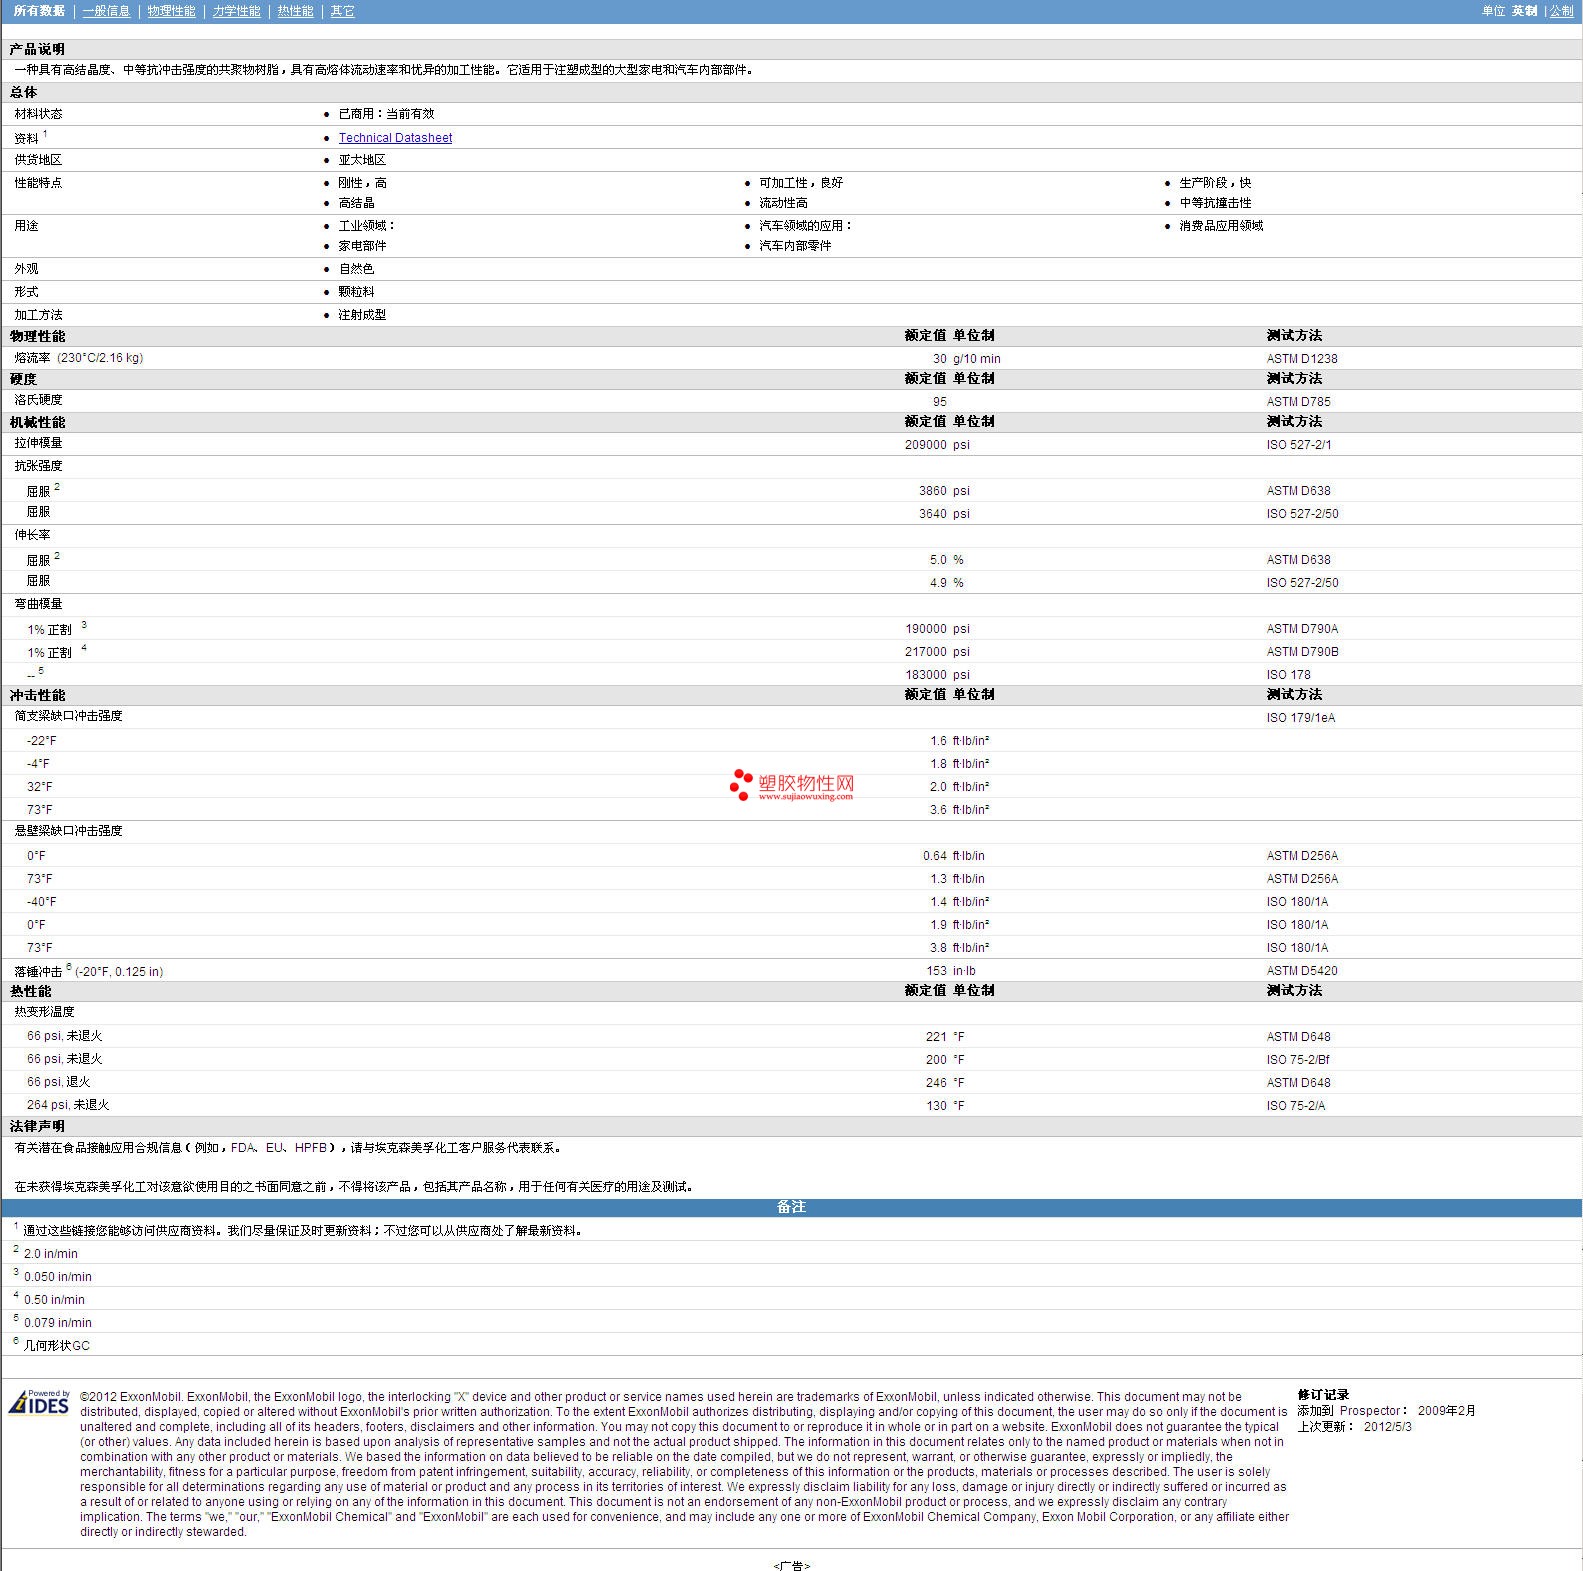Click footnote marker 1 next to 资料
This screenshot has height=1571, width=1583.
[x=45, y=134]
